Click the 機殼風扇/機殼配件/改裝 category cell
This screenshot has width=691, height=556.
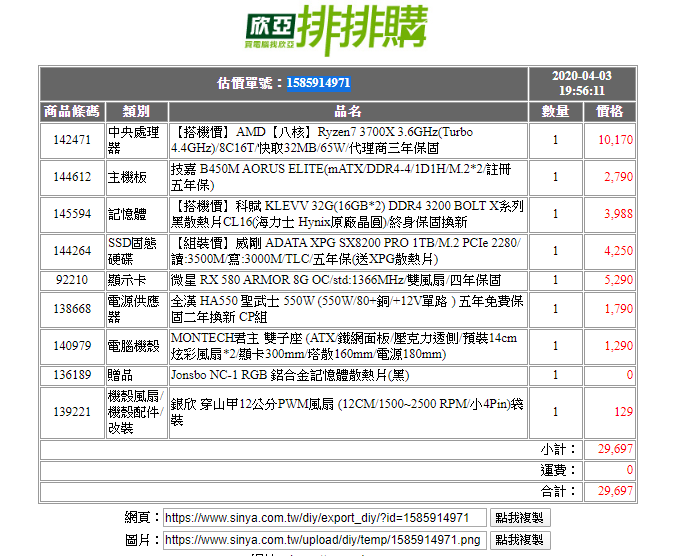point(137,412)
